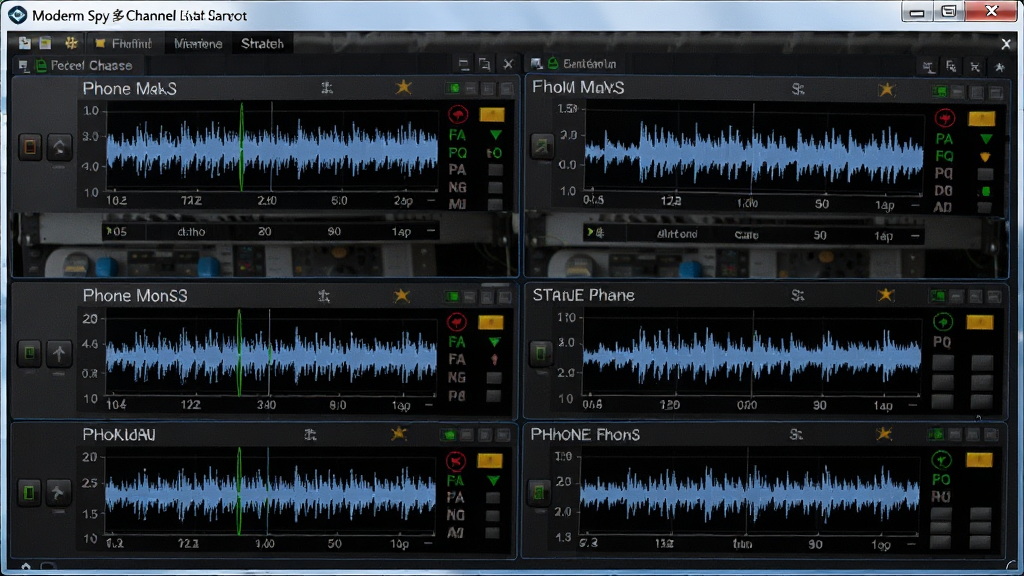Click the red circular icon in Fhold MavS
The height and width of the screenshot is (576, 1024).
click(x=944, y=118)
